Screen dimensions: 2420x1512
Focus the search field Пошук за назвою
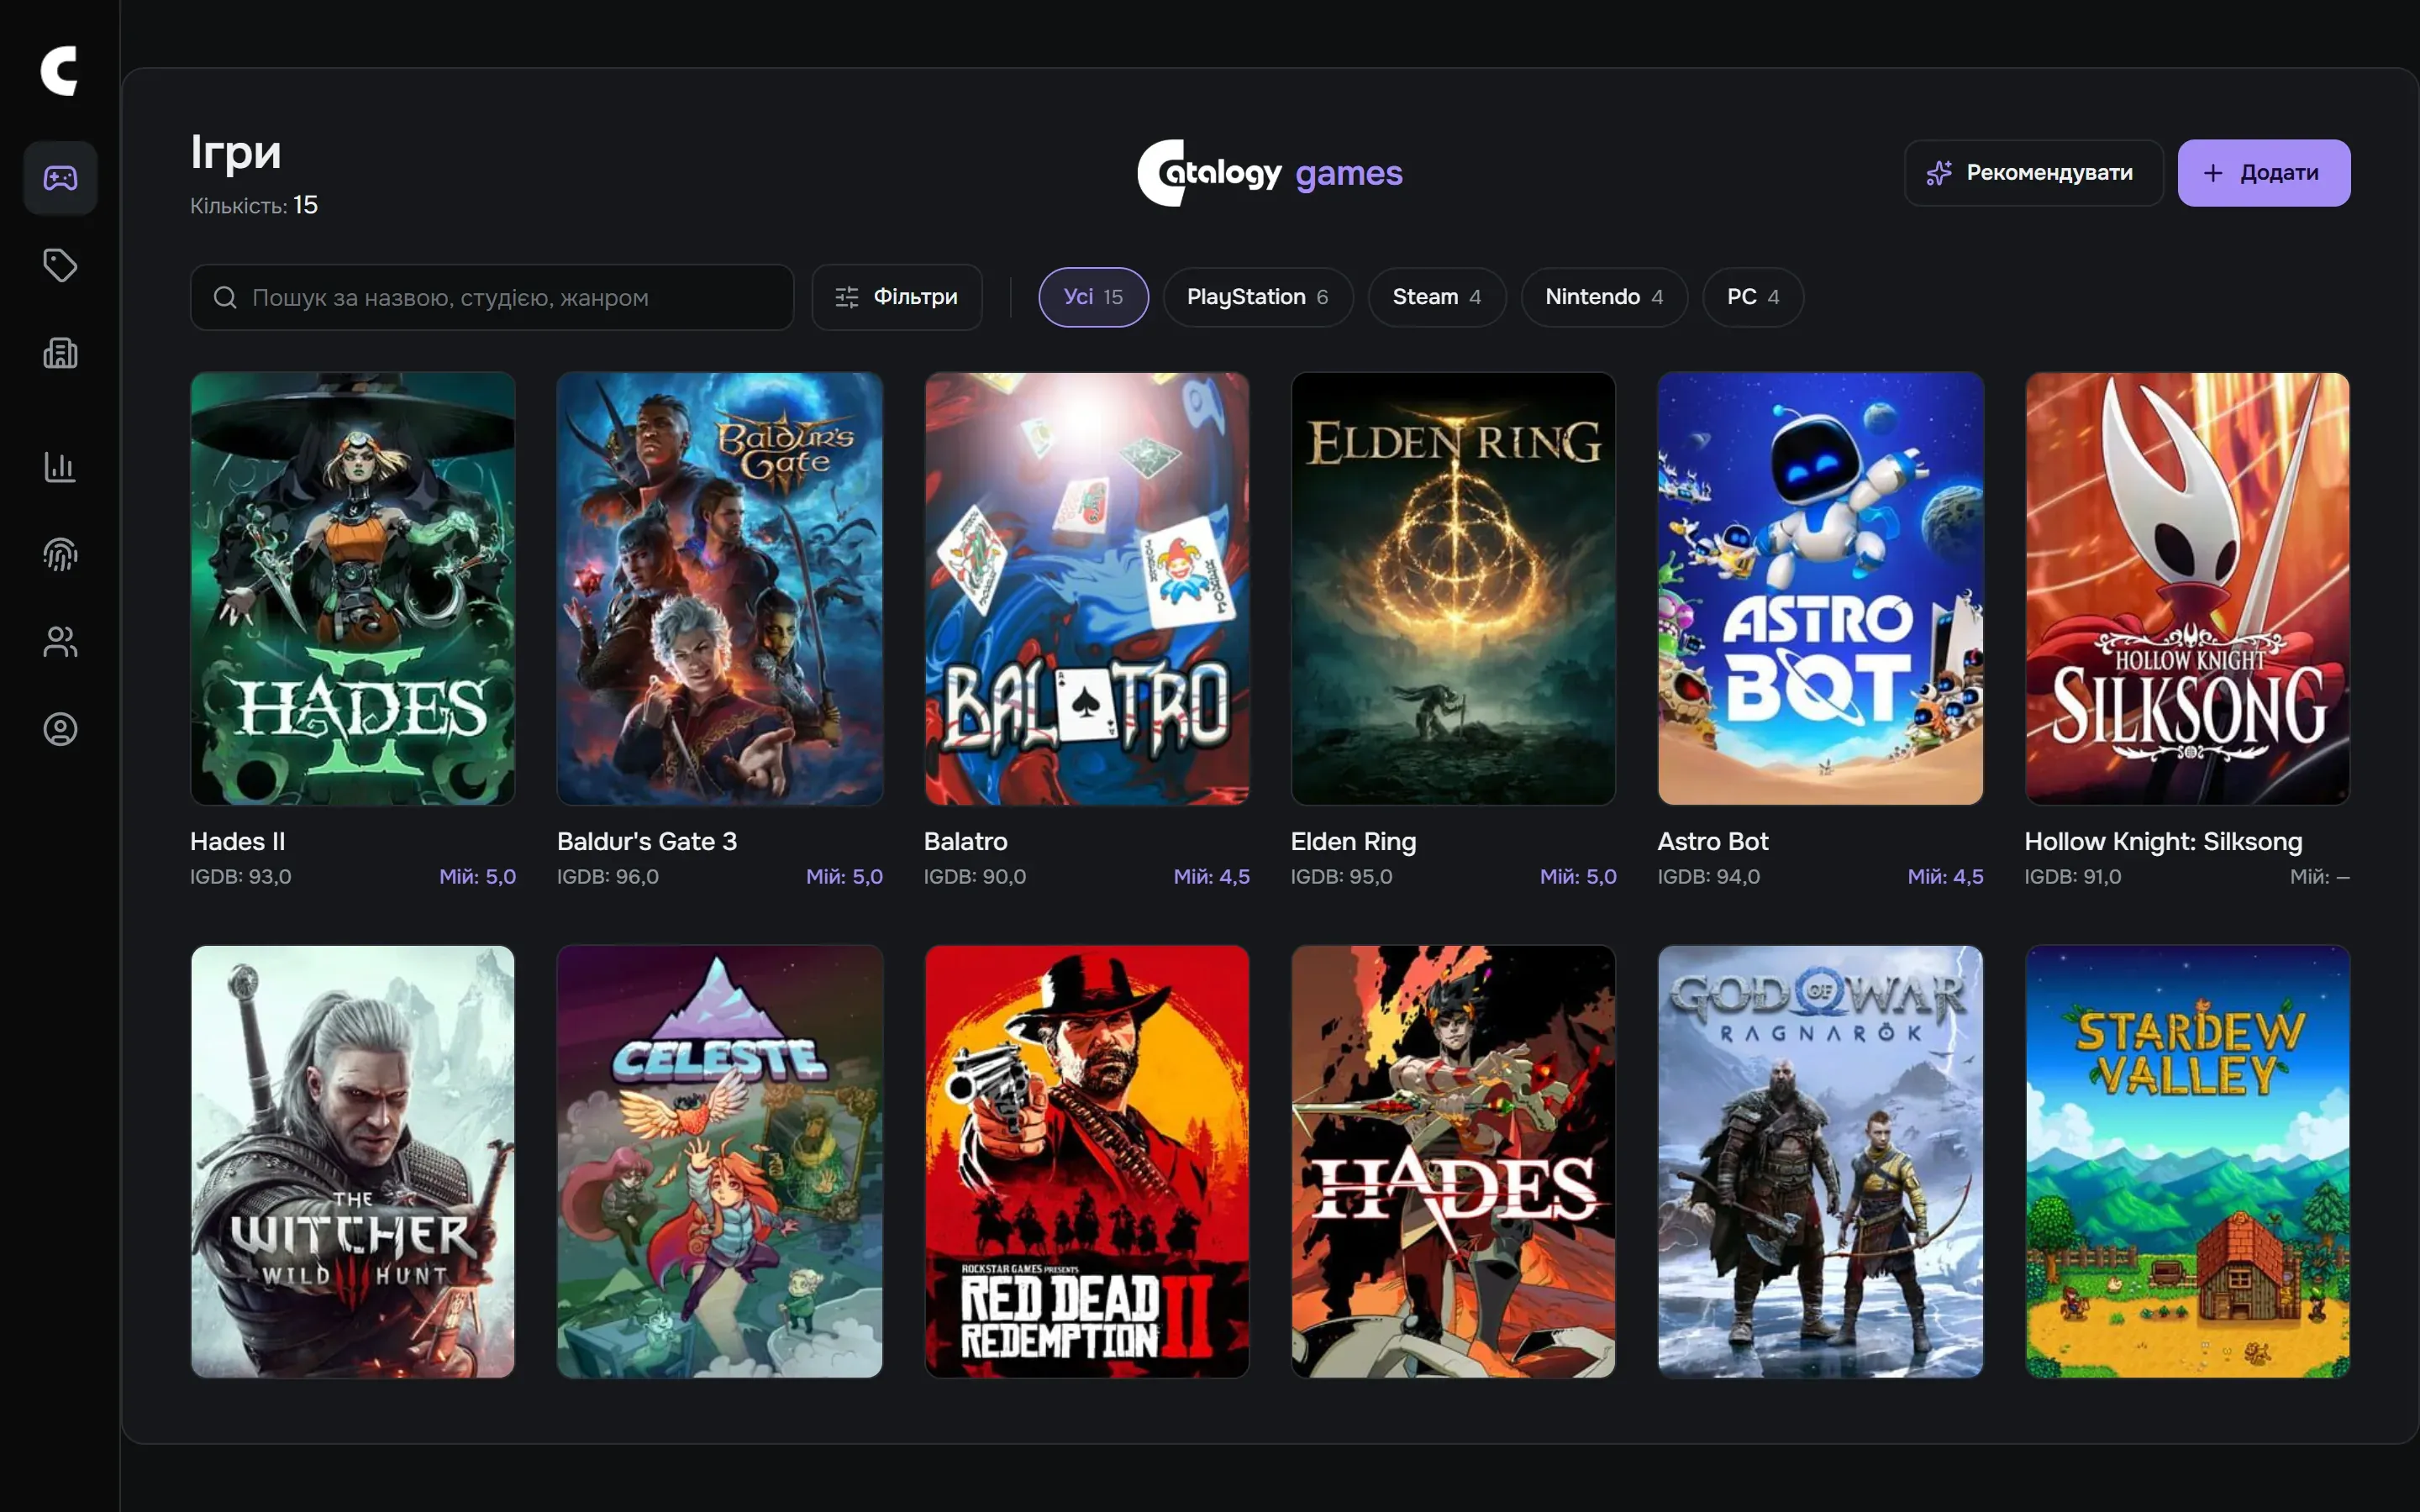(492, 297)
